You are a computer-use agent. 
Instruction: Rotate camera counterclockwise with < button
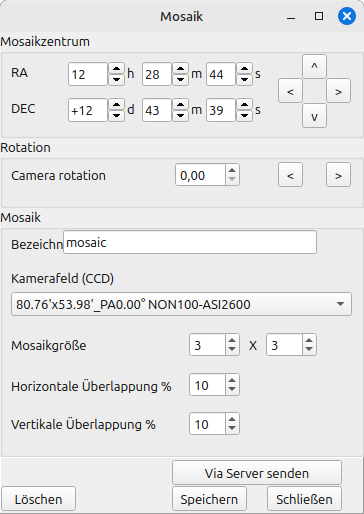[x=290, y=175]
